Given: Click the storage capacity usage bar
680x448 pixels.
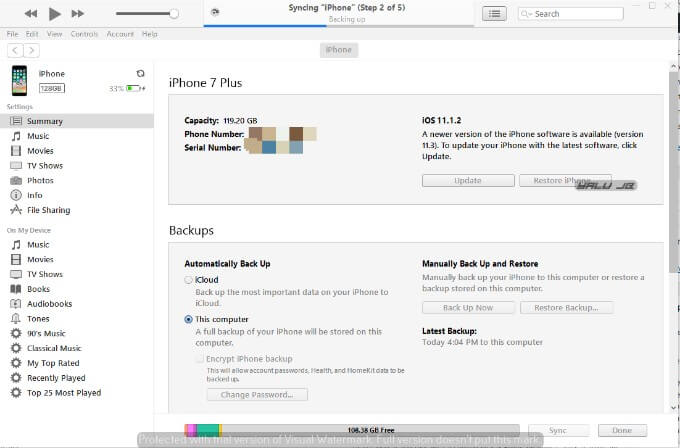Looking at the screenshot, I should pos(352,430).
